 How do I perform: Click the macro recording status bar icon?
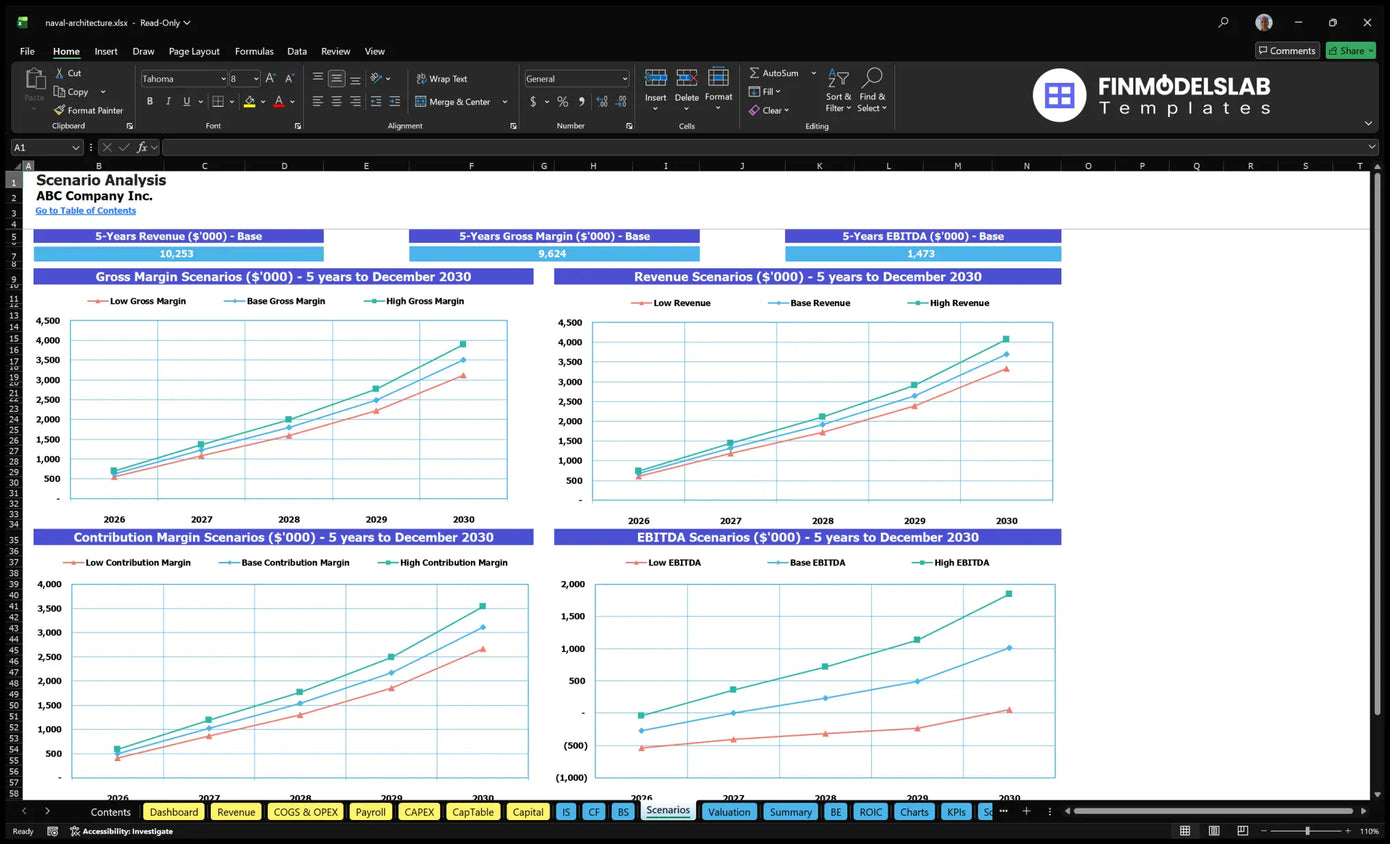[52, 831]
